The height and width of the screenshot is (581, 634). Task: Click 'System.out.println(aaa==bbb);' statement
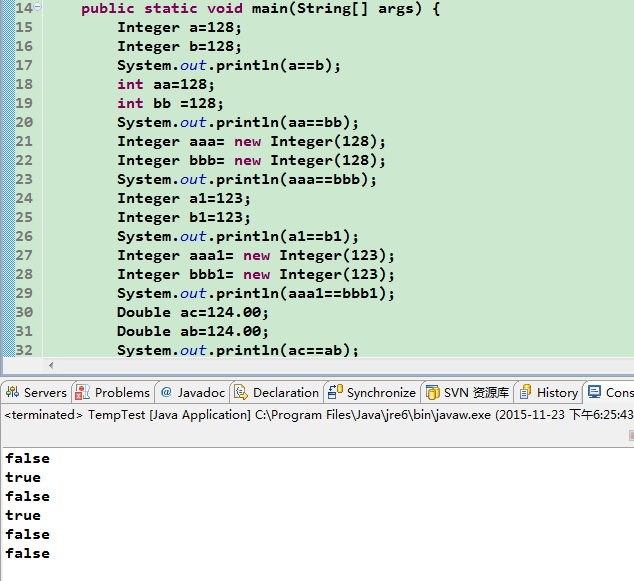click(246, 179)
